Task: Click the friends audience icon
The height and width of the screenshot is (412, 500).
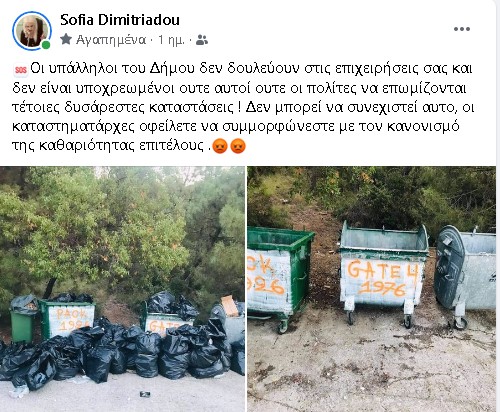Action: coord(202,40)
